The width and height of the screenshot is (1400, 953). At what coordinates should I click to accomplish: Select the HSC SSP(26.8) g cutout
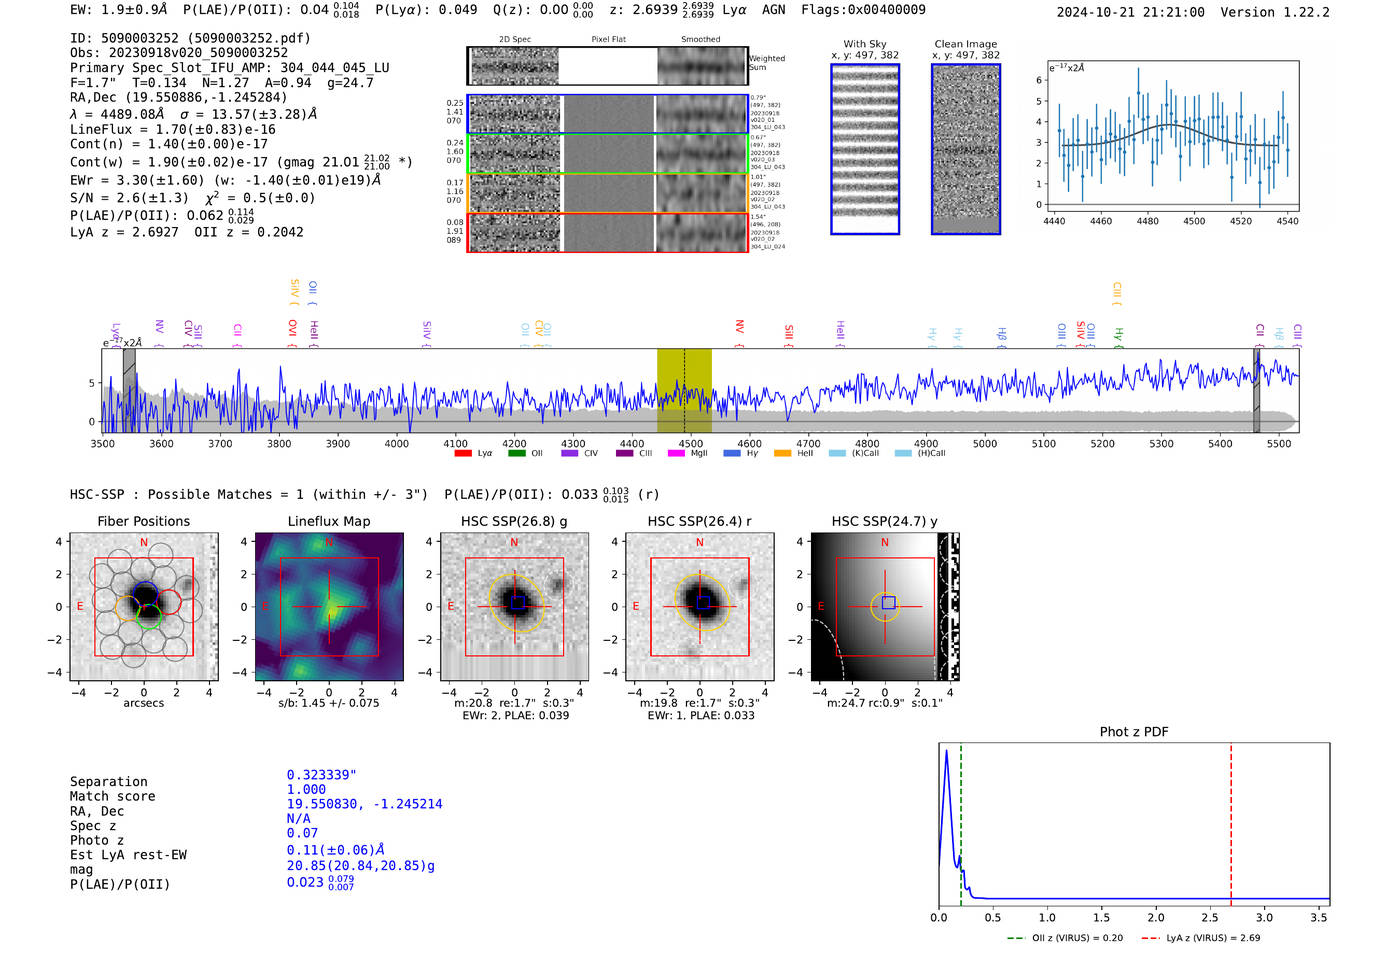514,607
